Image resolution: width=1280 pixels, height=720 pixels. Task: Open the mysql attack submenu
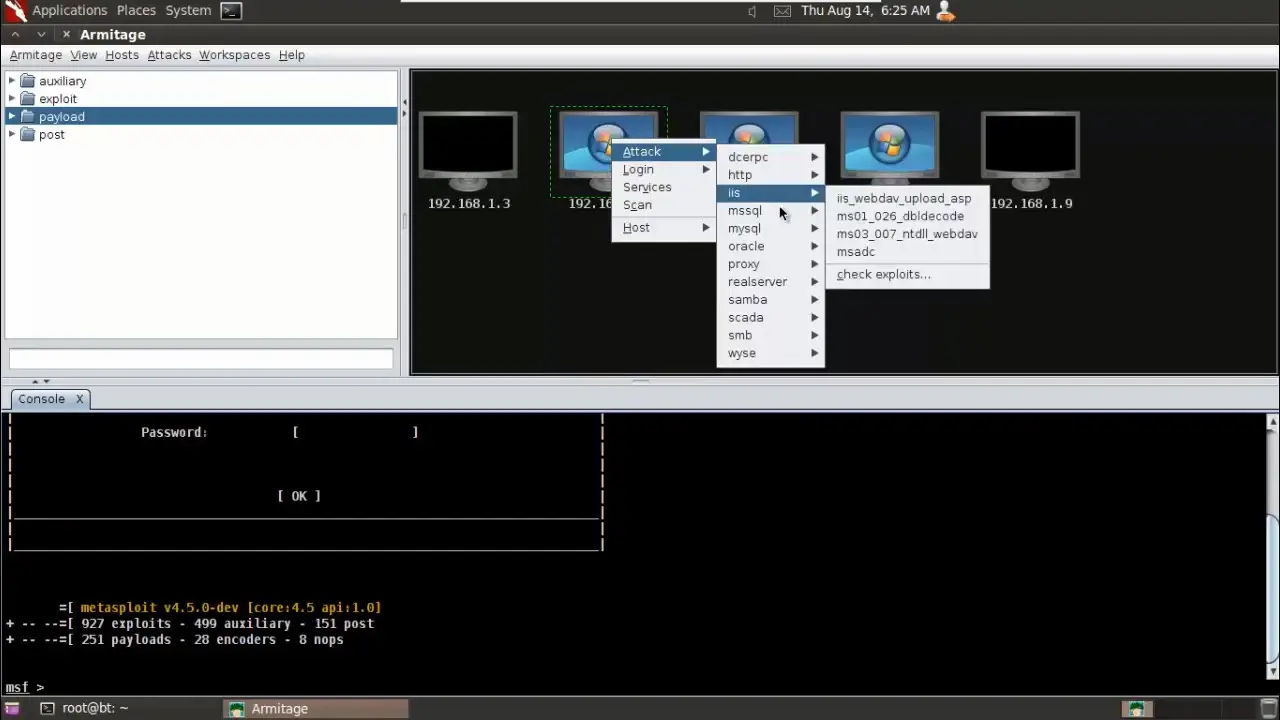tap(771, 229)
